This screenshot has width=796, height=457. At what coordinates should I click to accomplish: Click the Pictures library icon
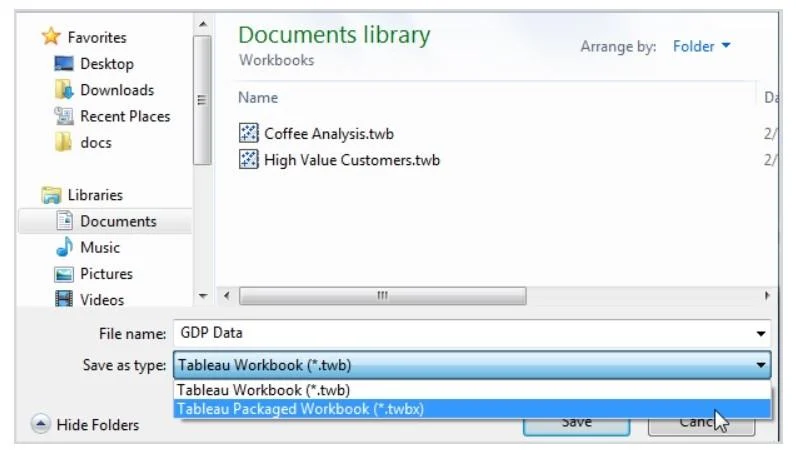64,274
